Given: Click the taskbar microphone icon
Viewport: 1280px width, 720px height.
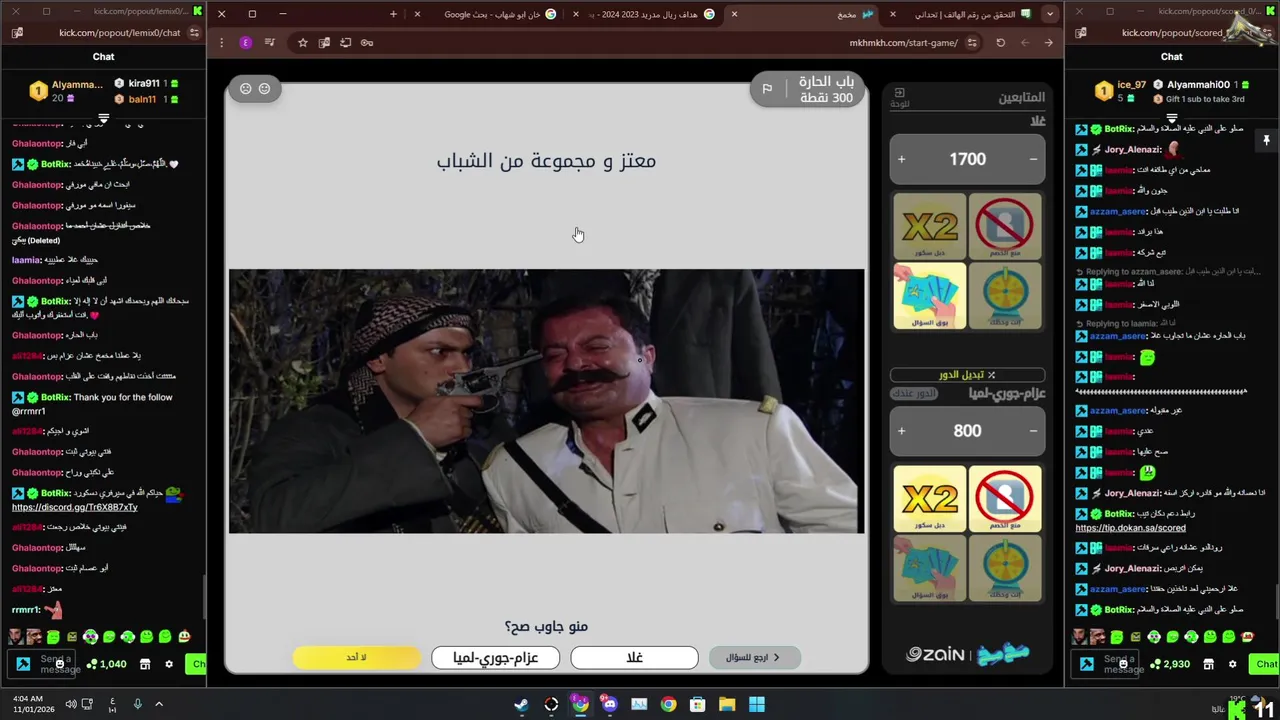Looking at the screenshot, I should 137,705.
